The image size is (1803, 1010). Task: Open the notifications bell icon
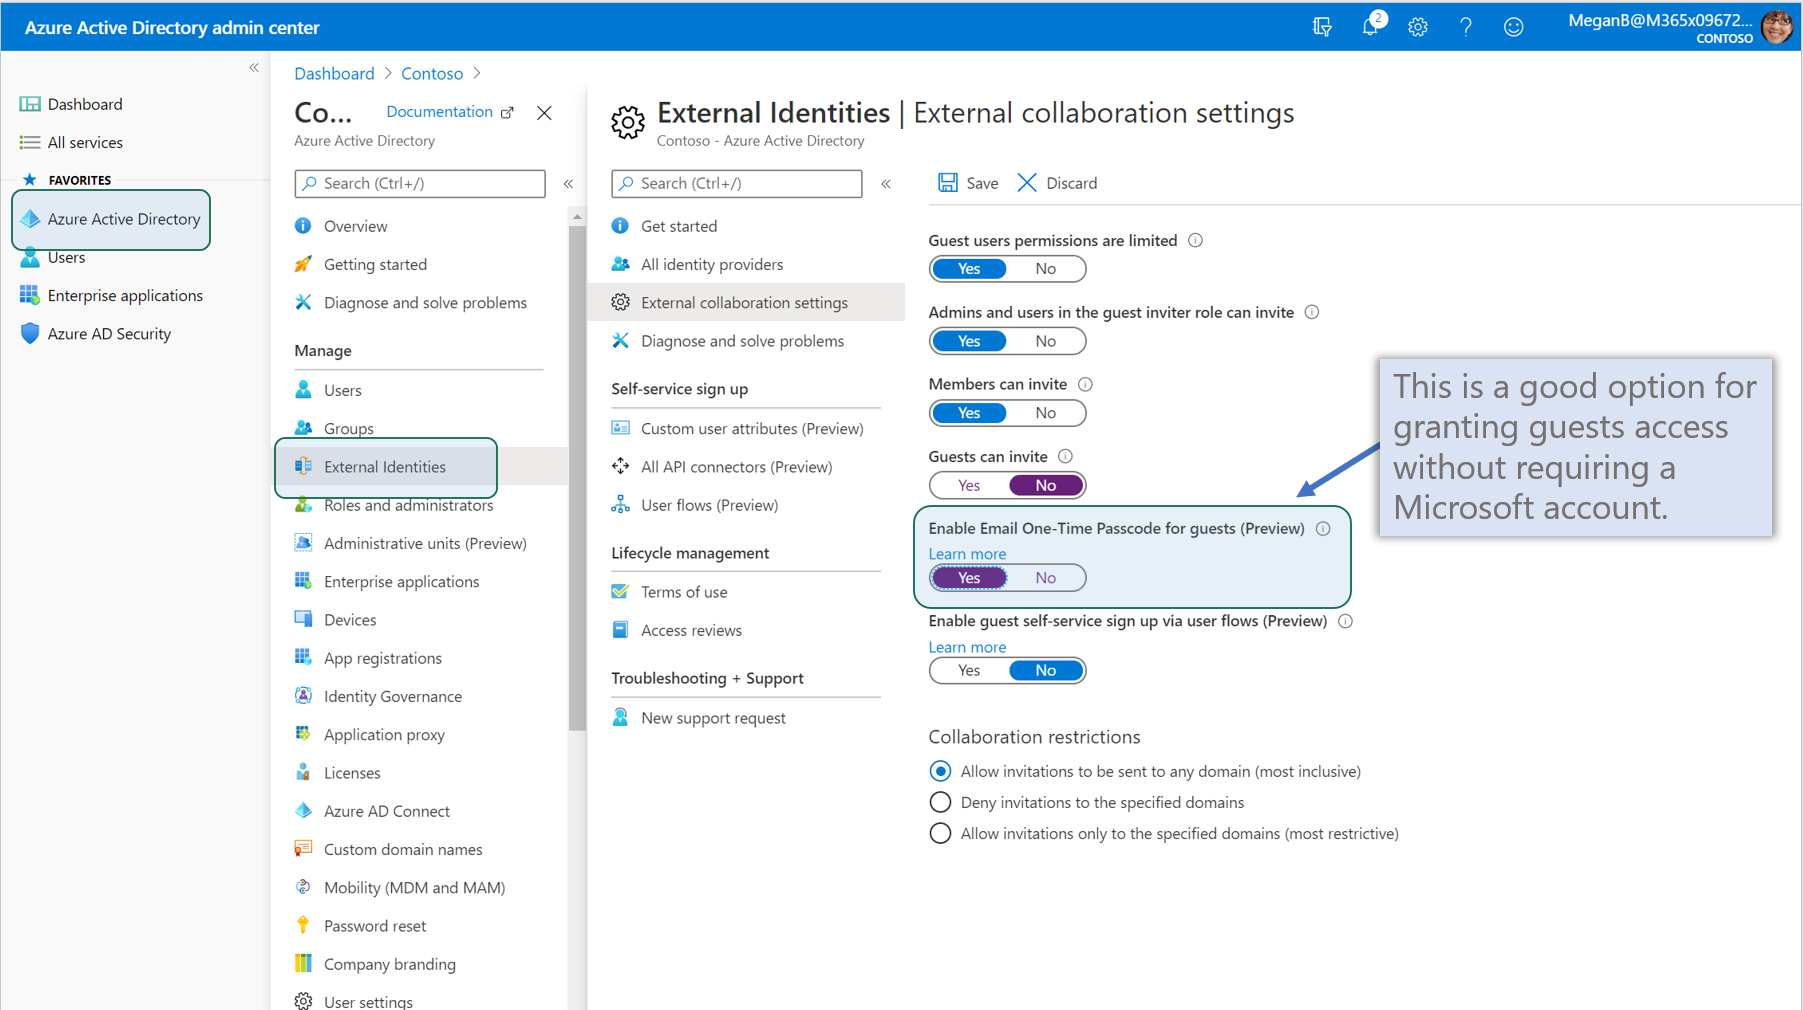(x=1370, y=27)
